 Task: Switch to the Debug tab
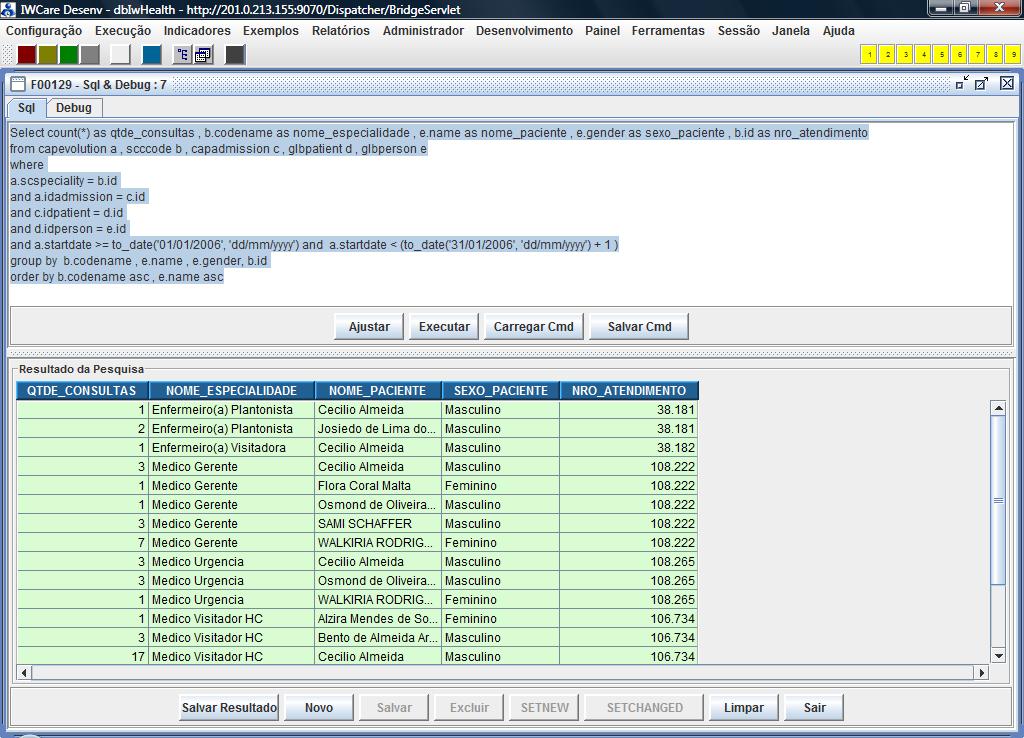tap(74, 108)
